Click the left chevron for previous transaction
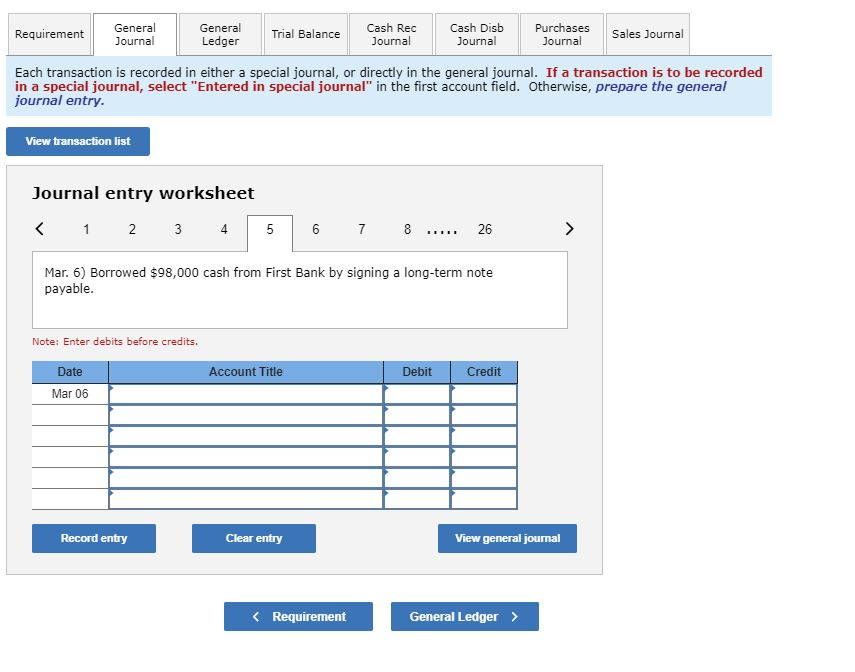The image size is (855, 672). [x=39, y=229]
